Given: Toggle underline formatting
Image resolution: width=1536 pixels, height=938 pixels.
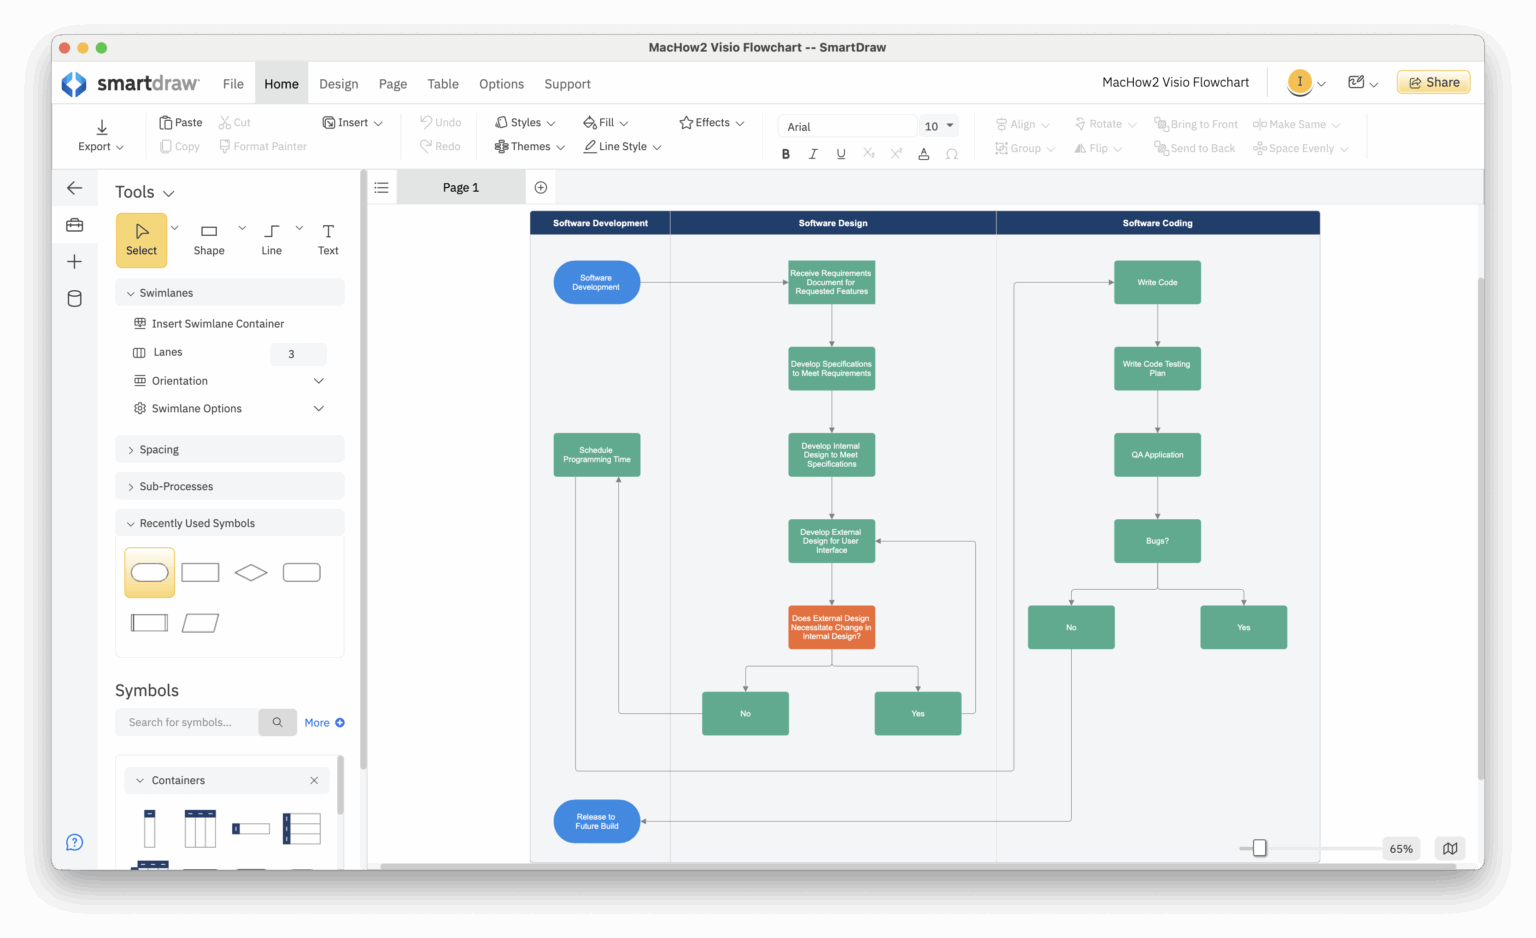Looking at the screenshot, I should pos(840,153).
